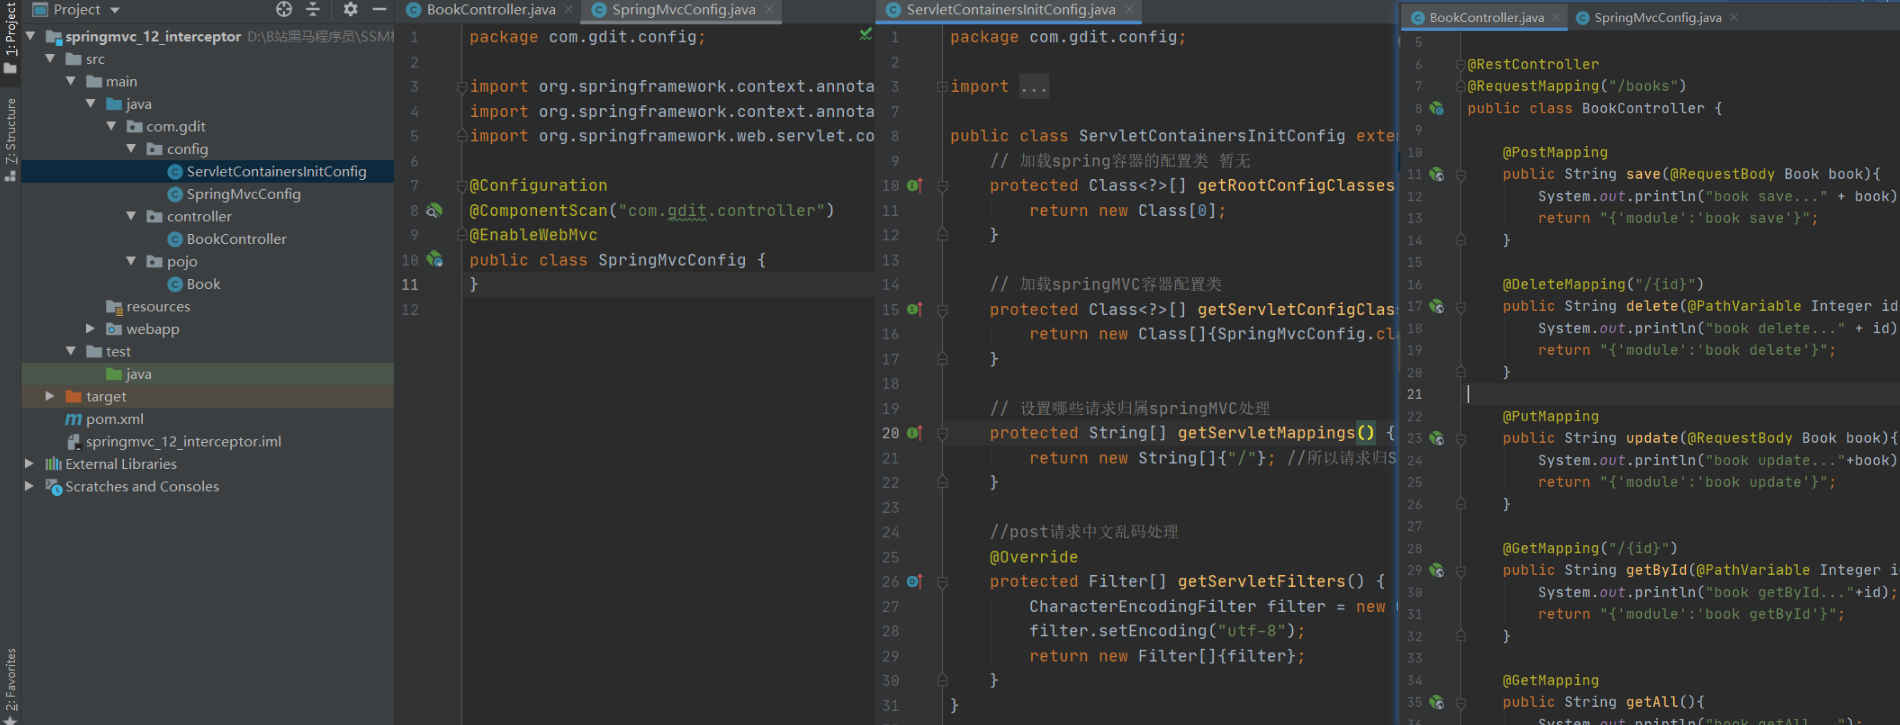Fold getRootConfigClasses method body
Image resolution: width=1900 pixels, height=725 pixels.
[942, 185]
